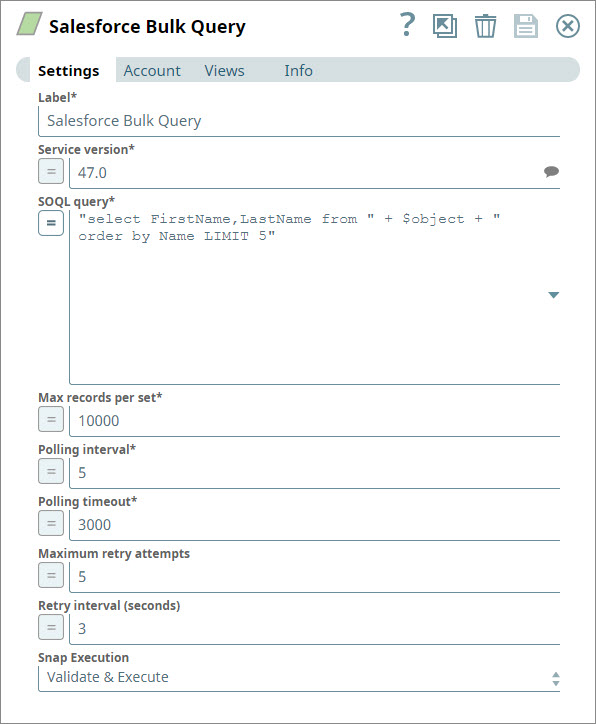Click the suggestion bubble in Service version
This screenshot has height=724, width=596.
coord(551,172)
